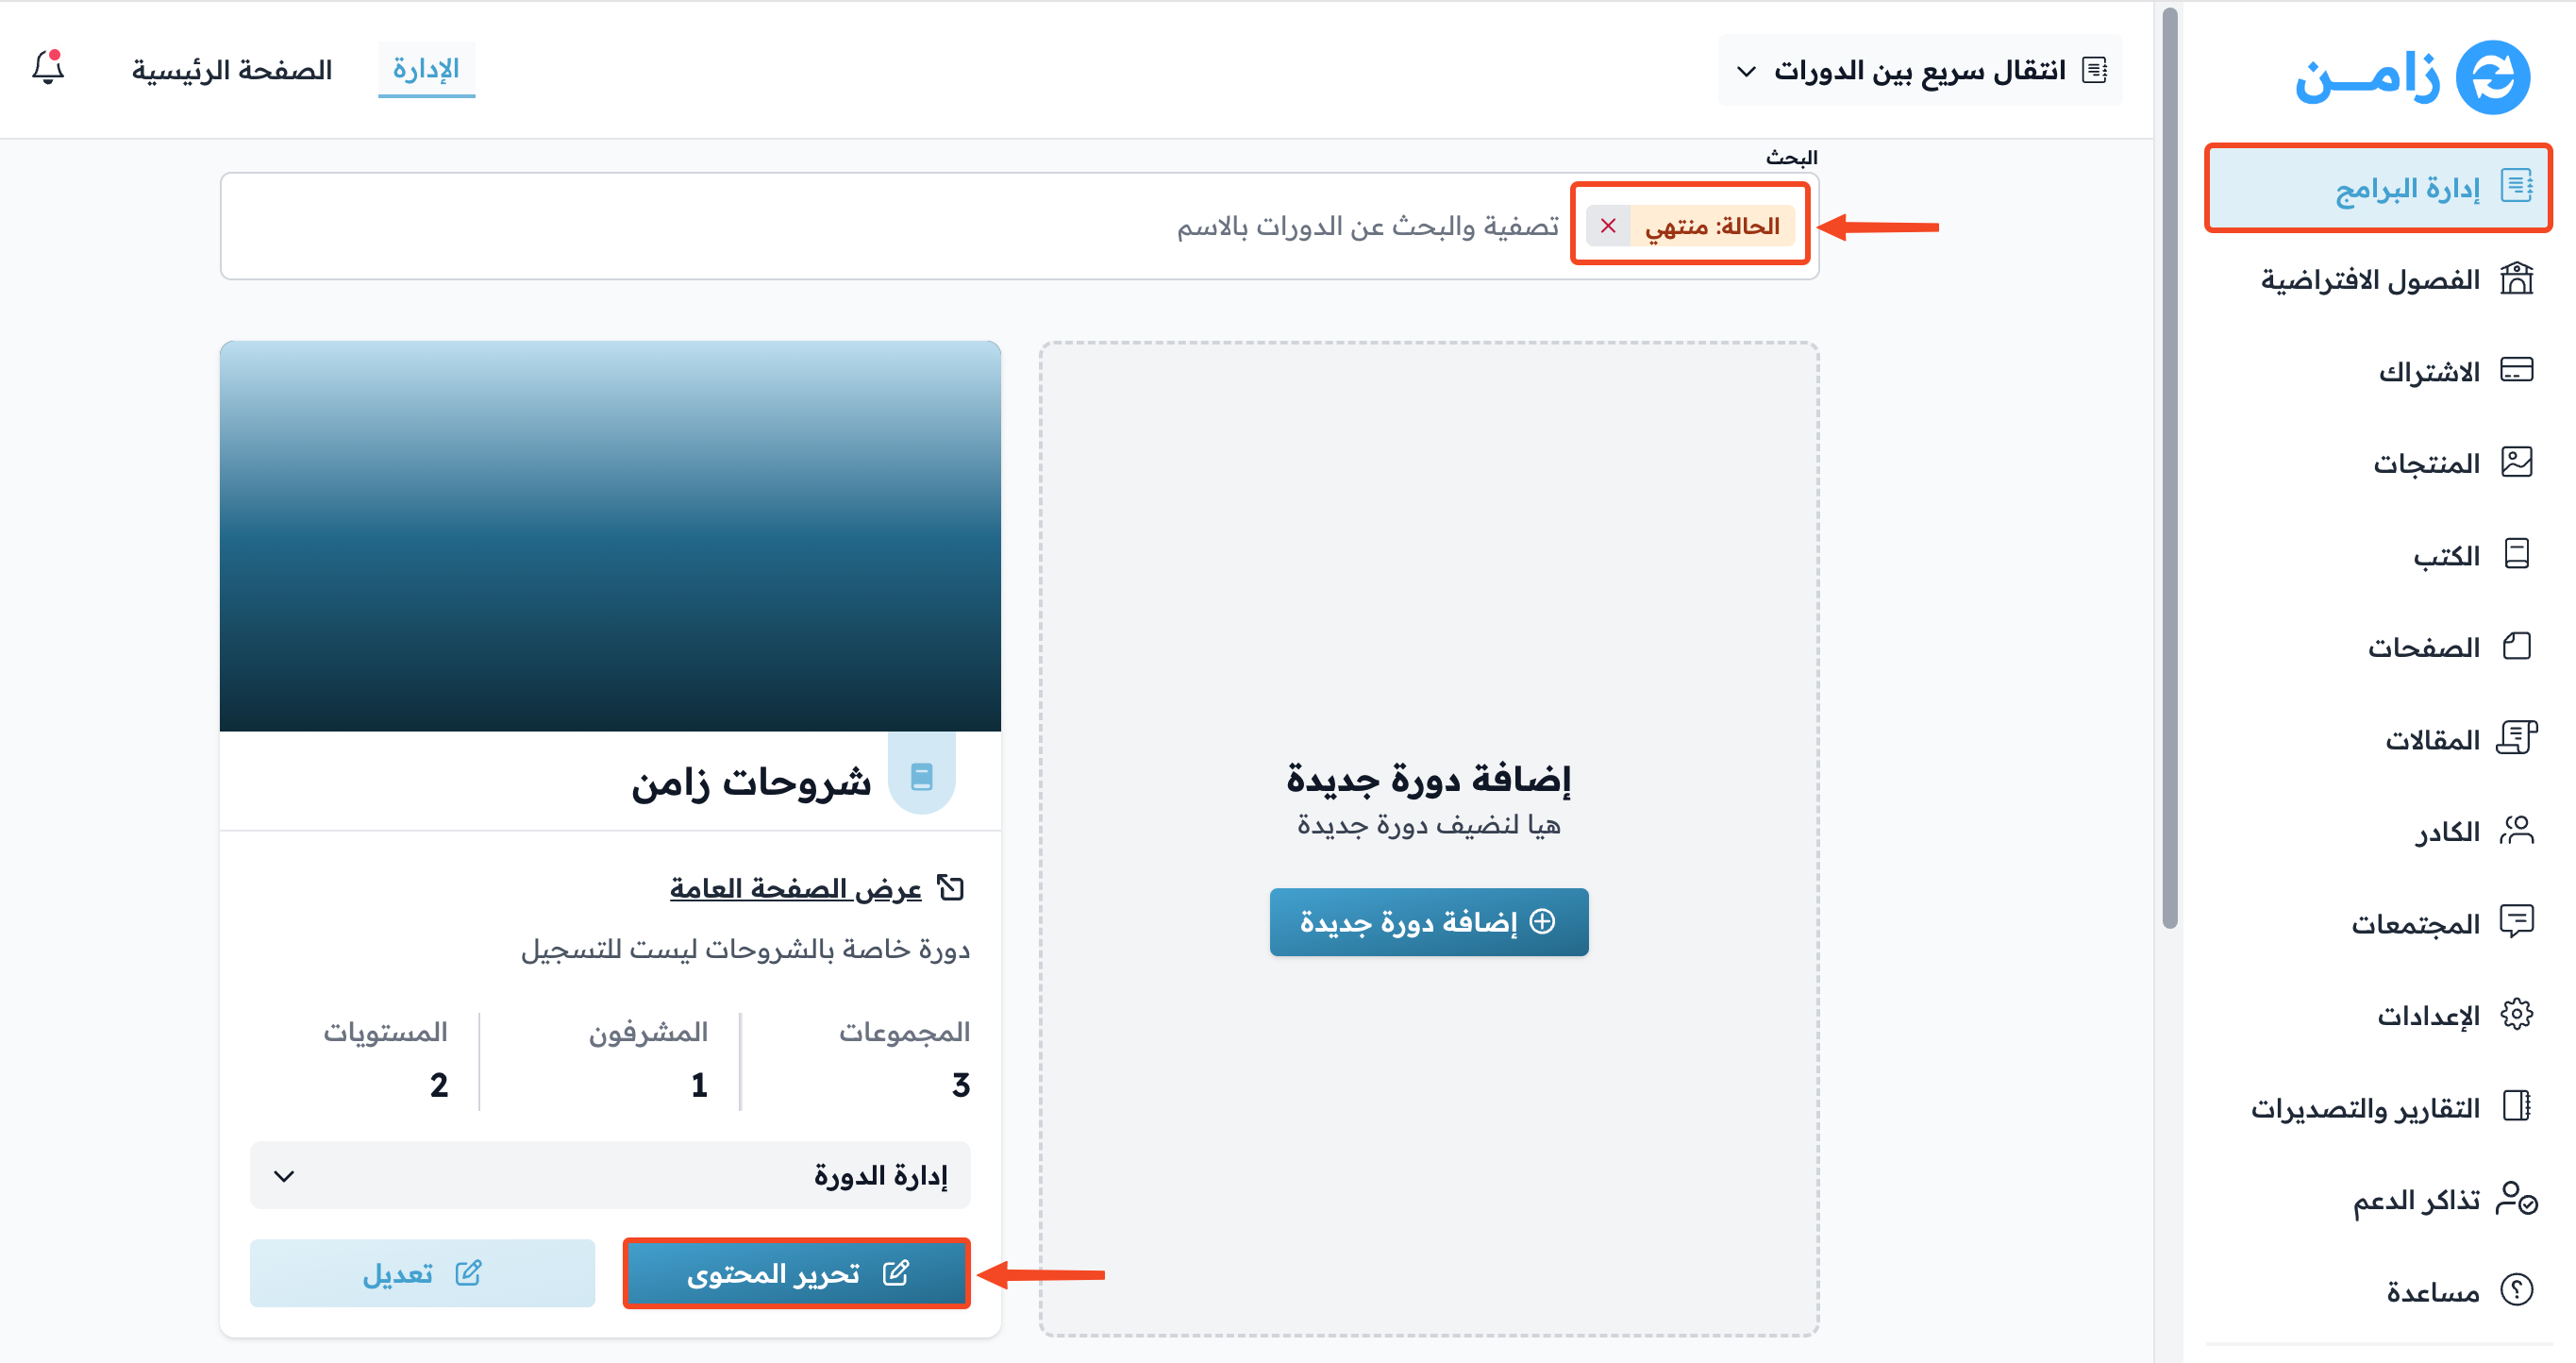The image size is (2576, 1363).
Task: Click the gear icon beside الإعدادات
Action: pyautogui.click(x=2516, y=1014)
